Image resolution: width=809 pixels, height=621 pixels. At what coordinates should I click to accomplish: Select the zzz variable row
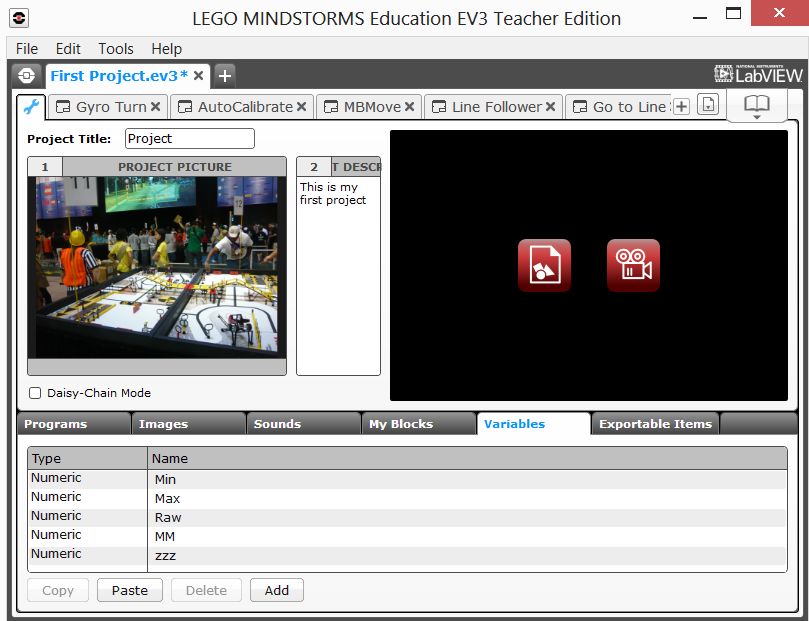pyautogui.click(x=408, y=555)
